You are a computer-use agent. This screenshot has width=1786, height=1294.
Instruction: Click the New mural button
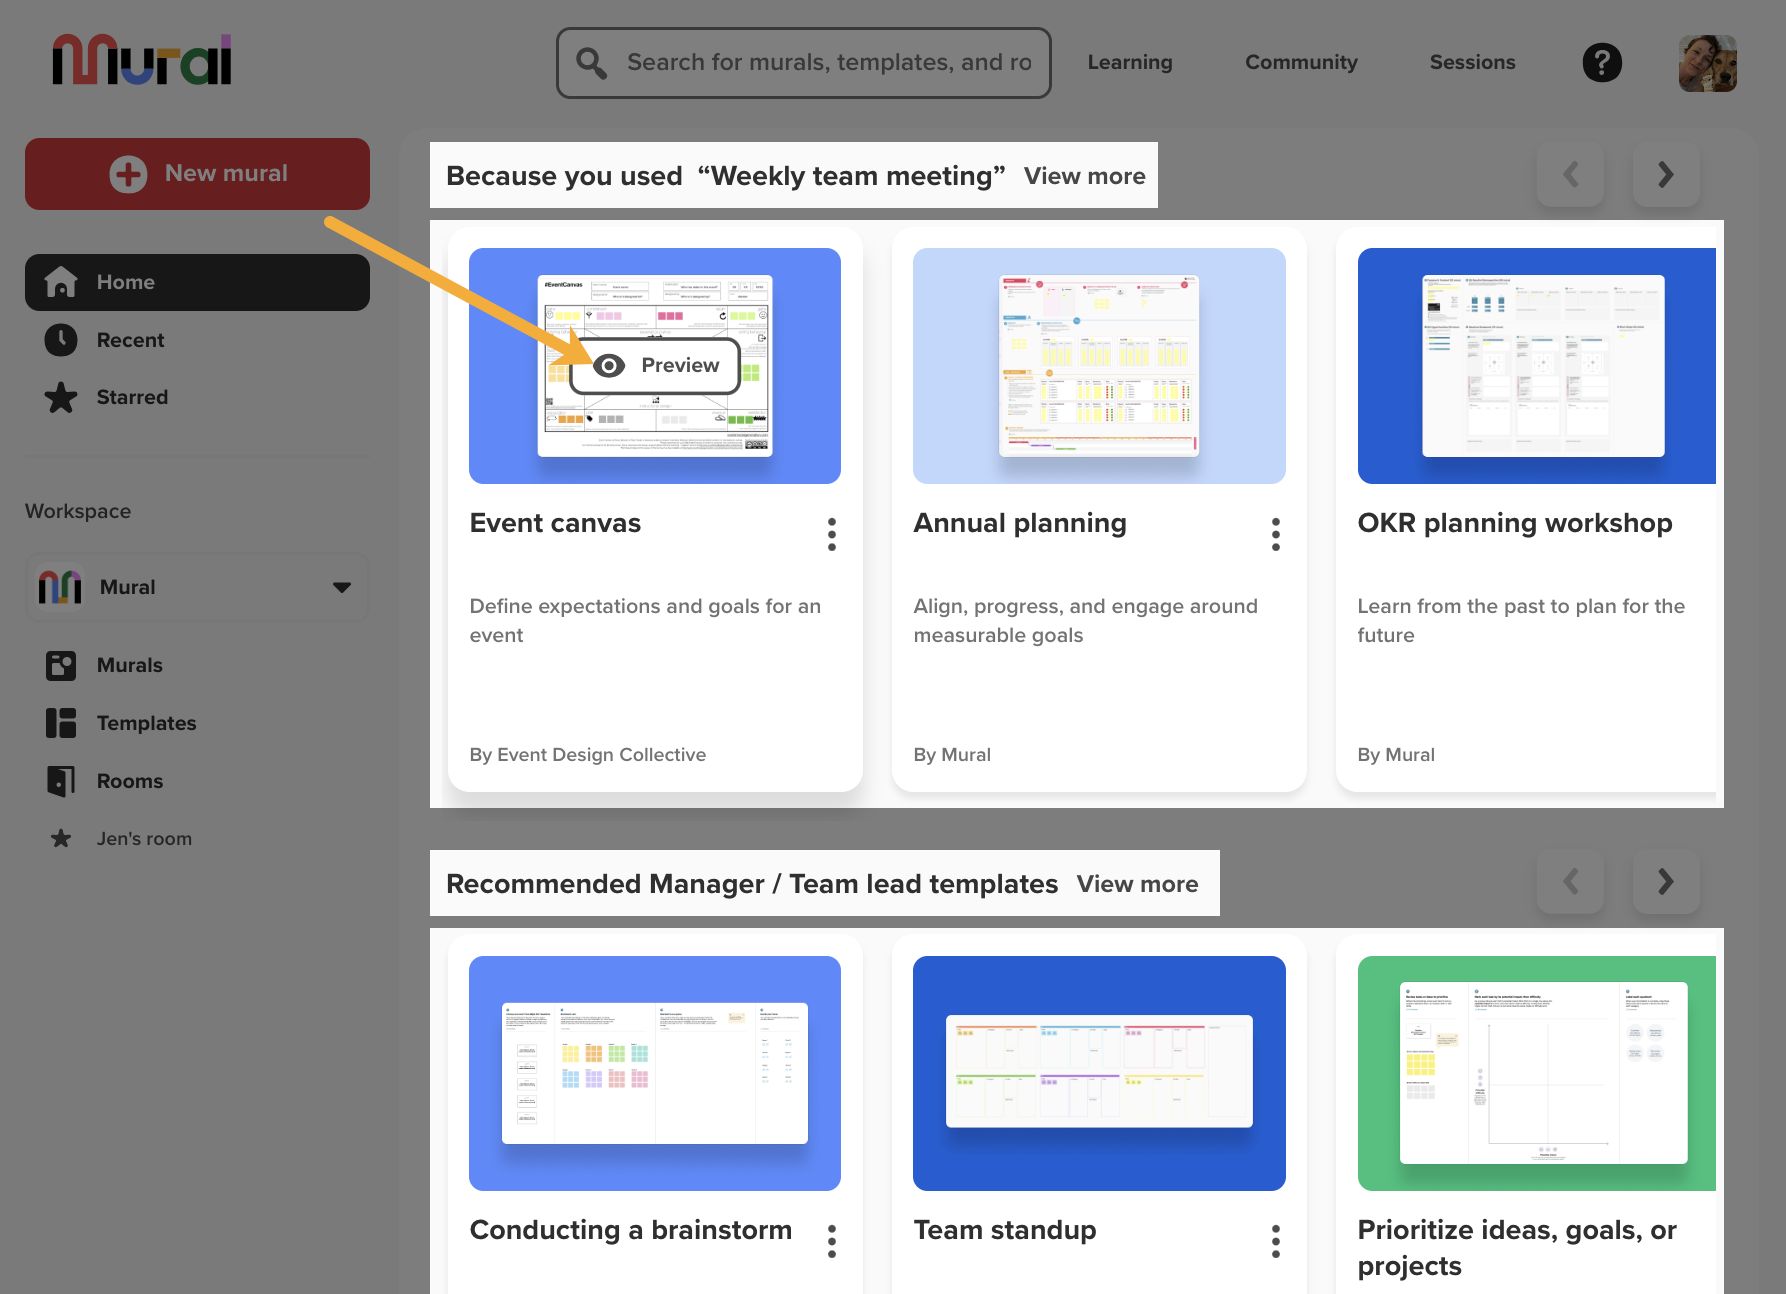pos(197,174)
